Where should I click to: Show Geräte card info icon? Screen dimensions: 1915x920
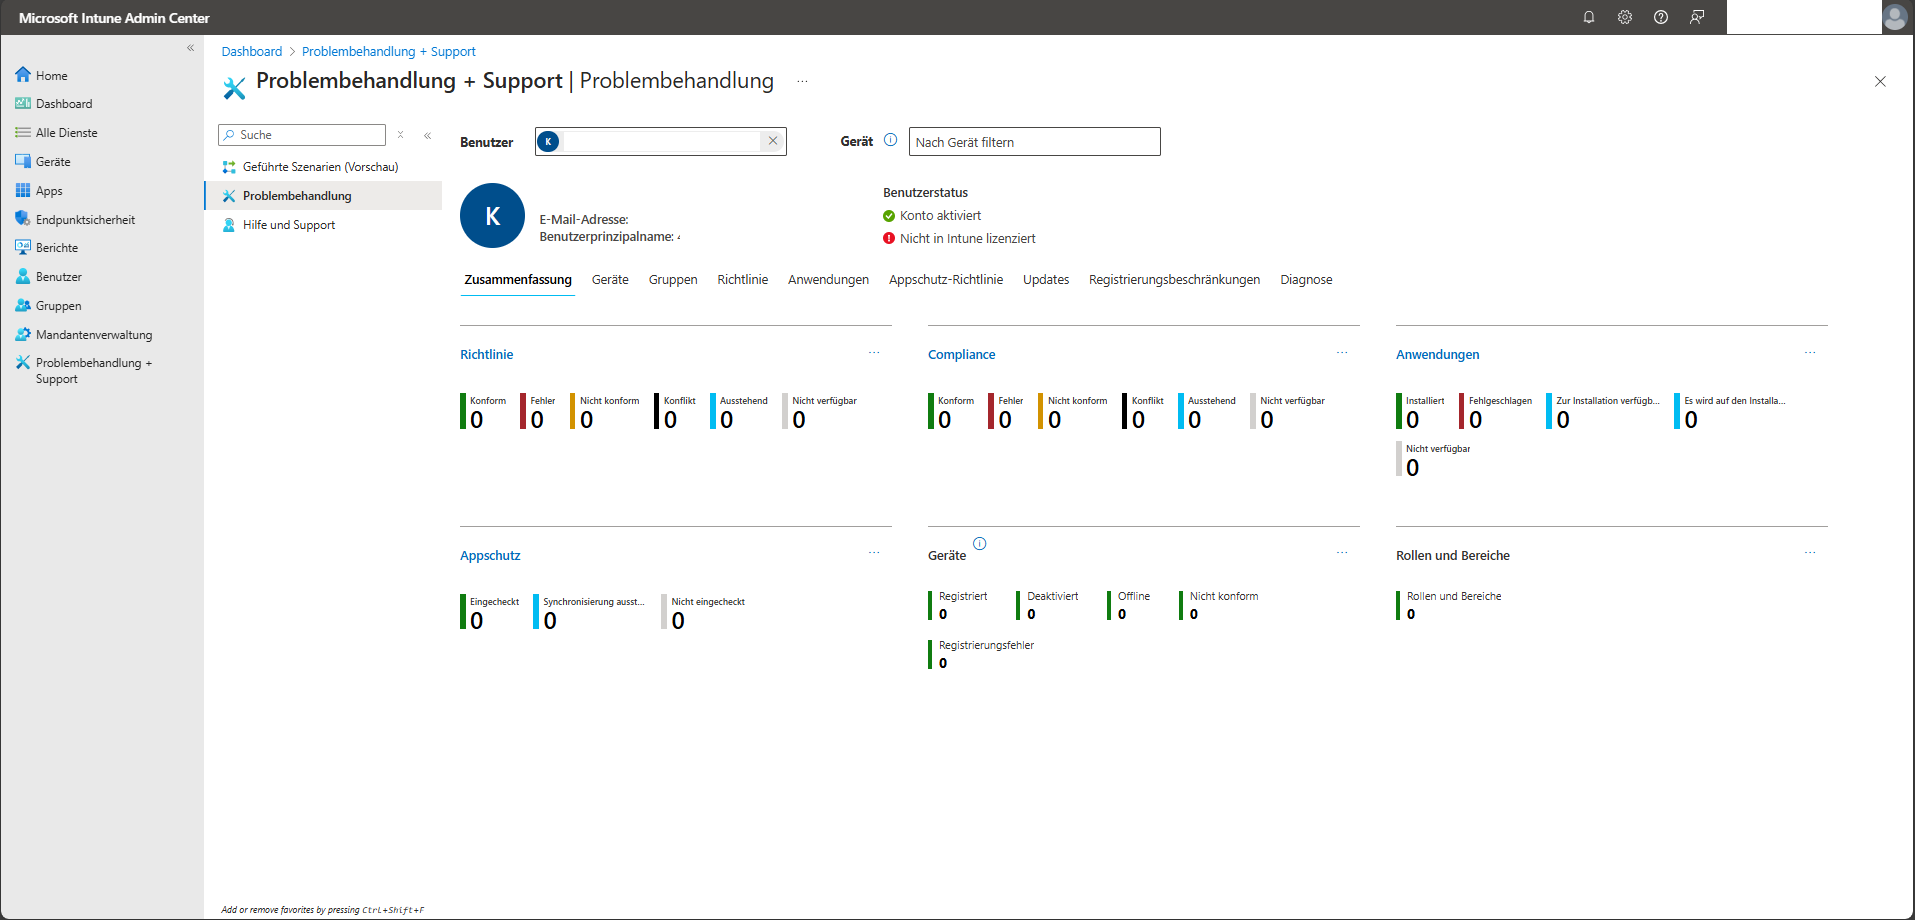[x=980, y=544]
